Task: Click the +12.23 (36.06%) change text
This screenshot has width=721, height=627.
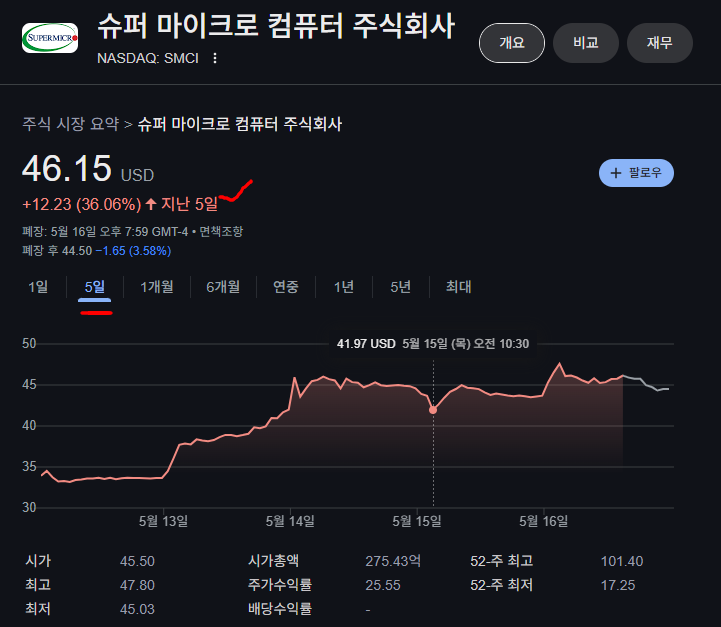Action: pos(81,204)
